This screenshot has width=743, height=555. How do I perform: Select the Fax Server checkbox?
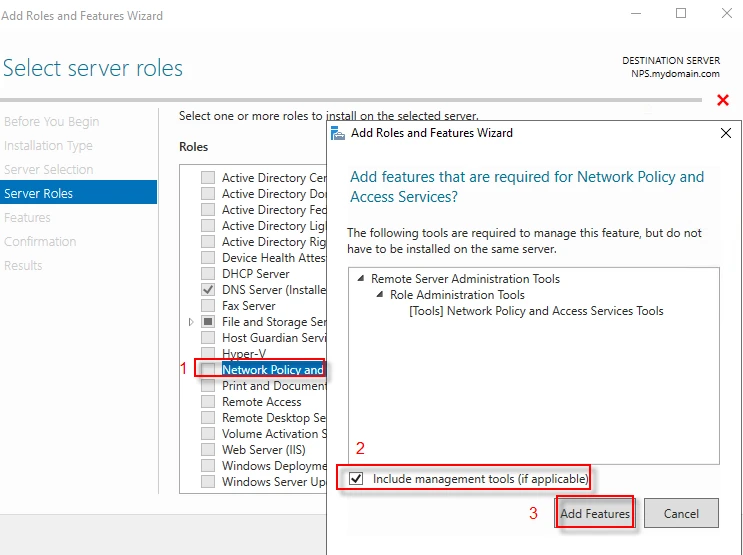point(208,306)
